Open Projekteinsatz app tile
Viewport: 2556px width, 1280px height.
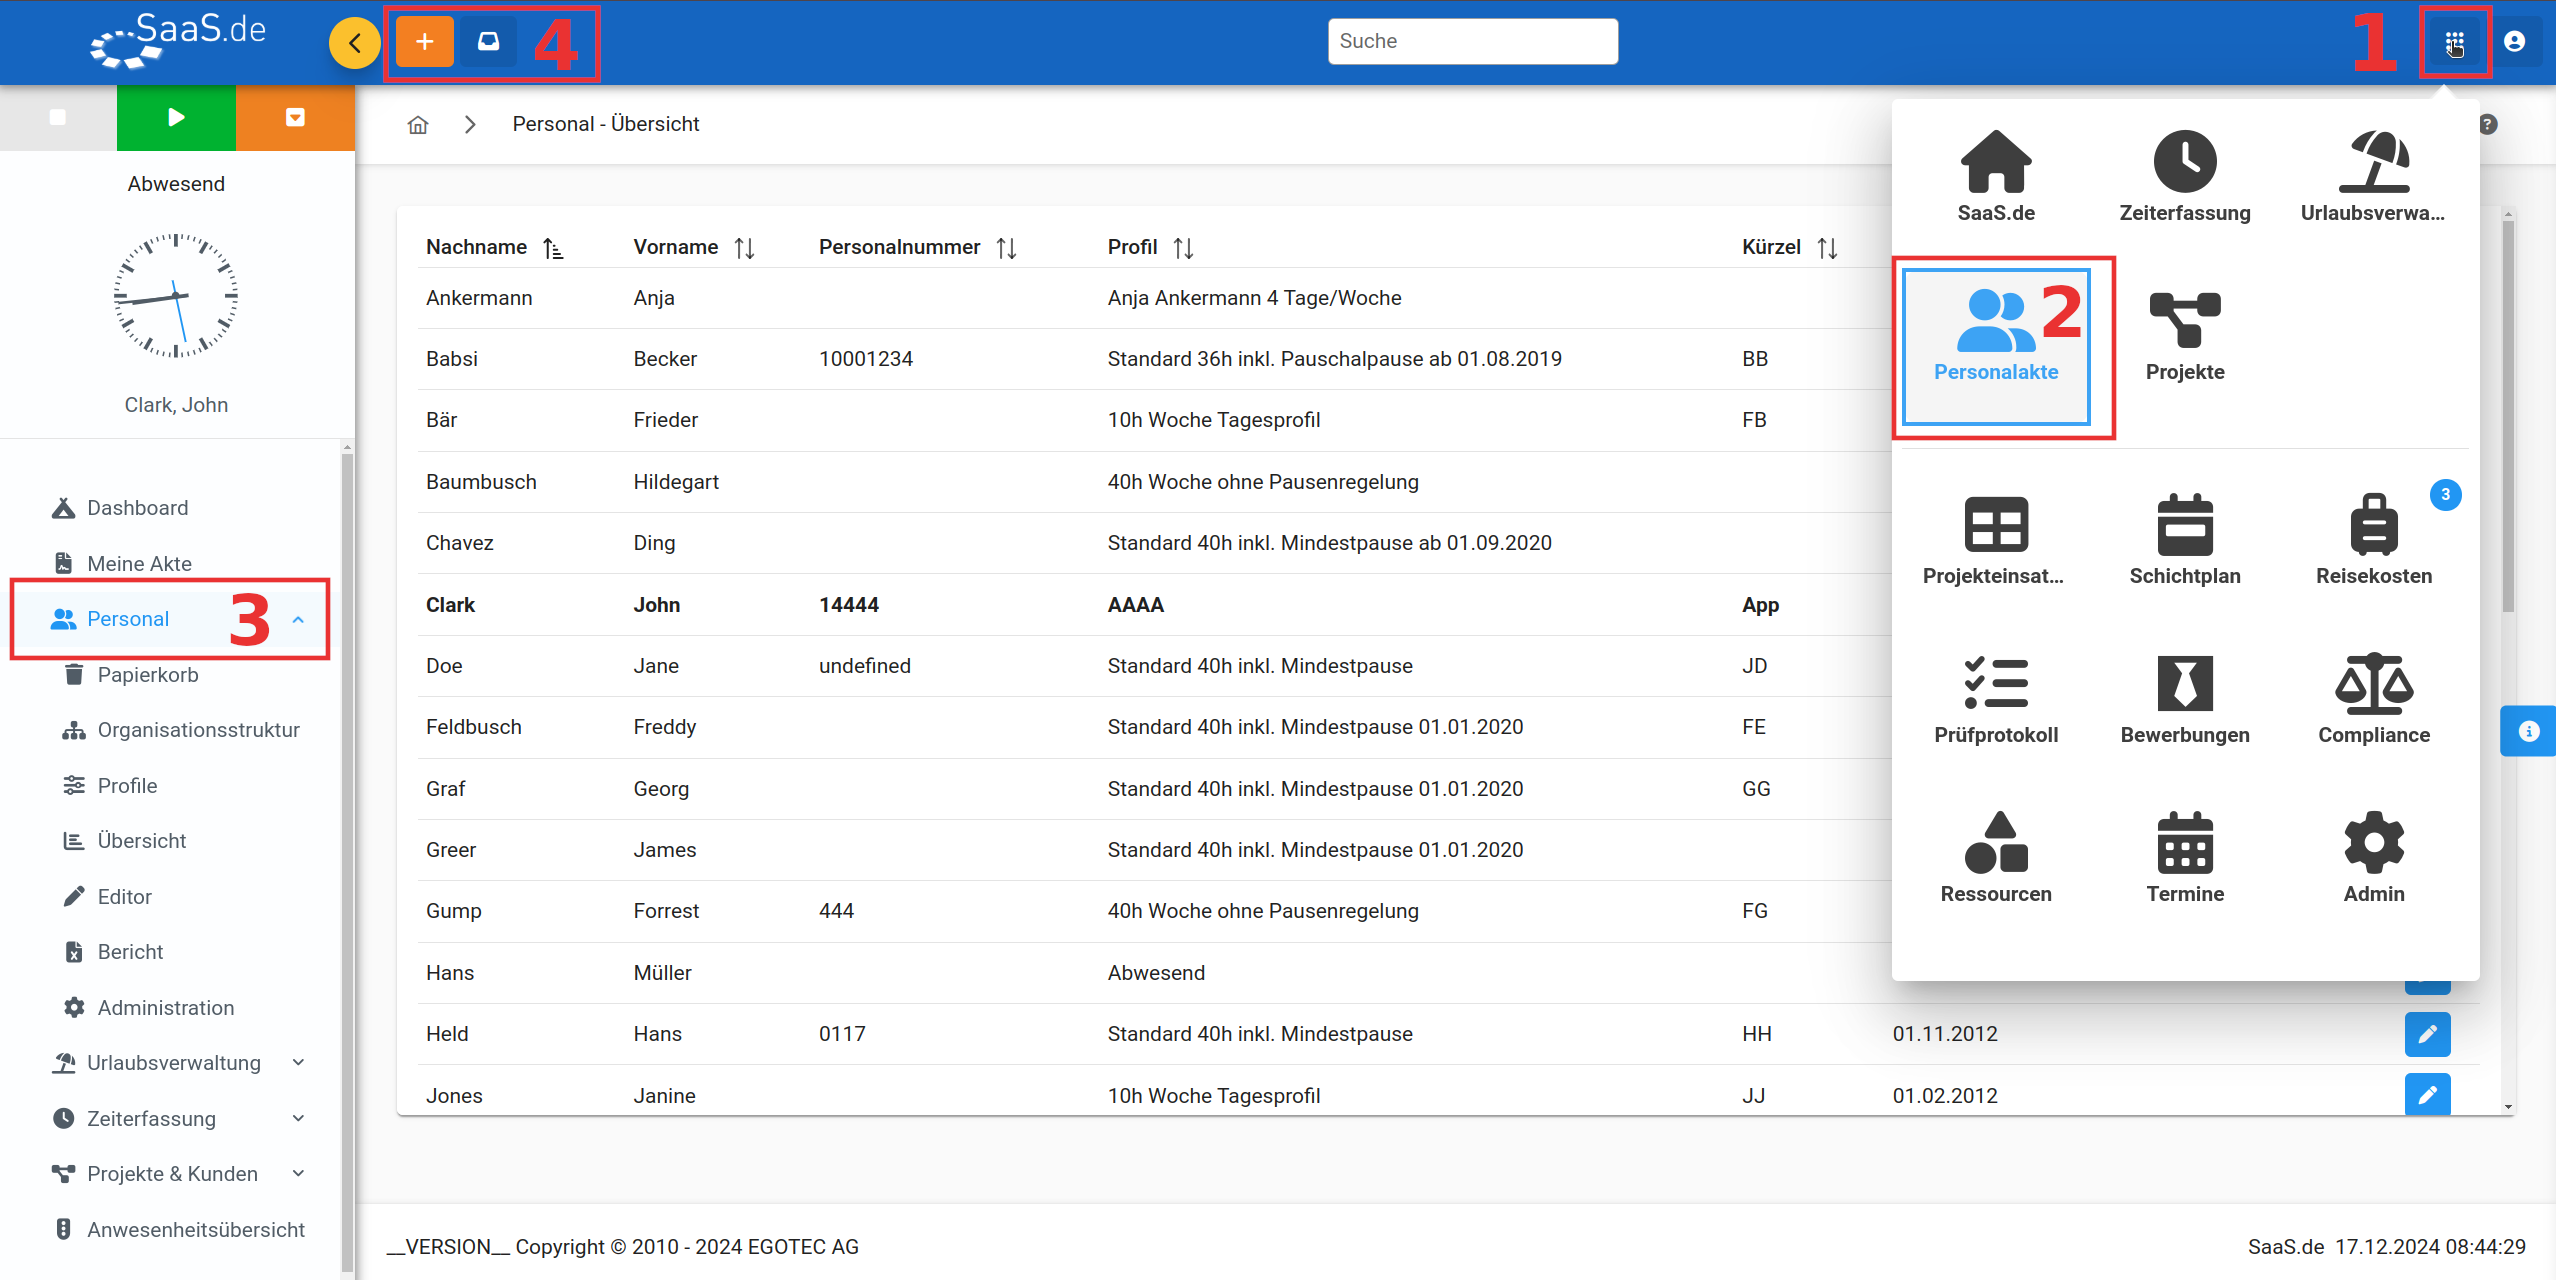(x=1994, y=540)
